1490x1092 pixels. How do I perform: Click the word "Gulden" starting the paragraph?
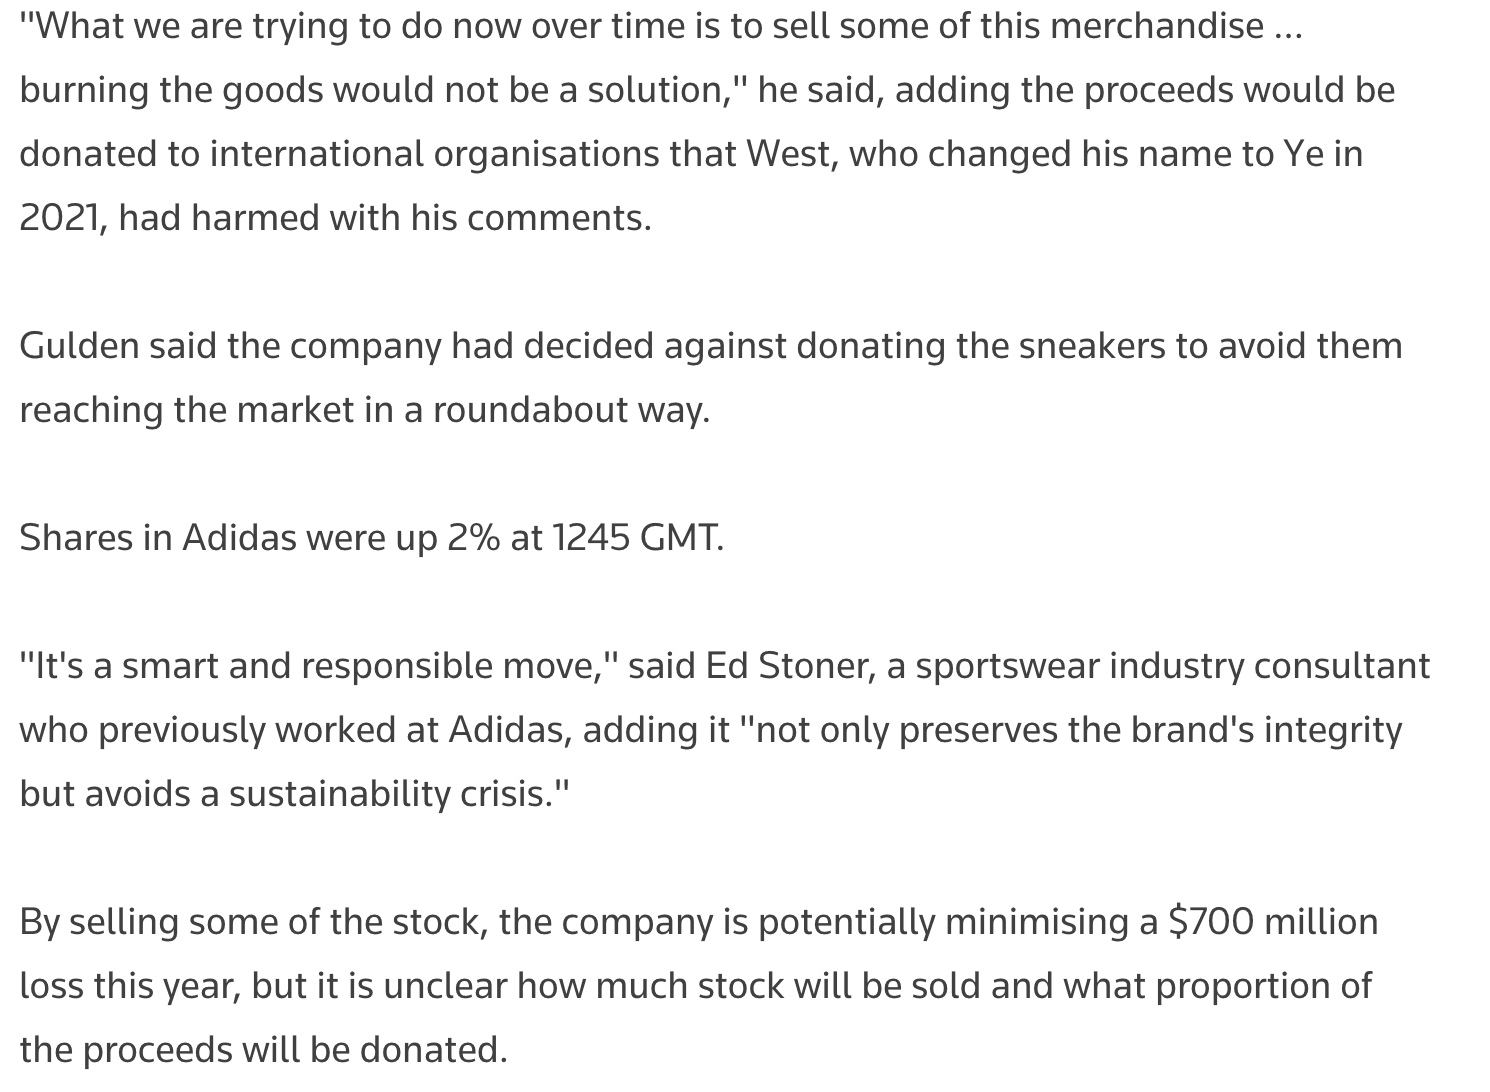point(79,346)
